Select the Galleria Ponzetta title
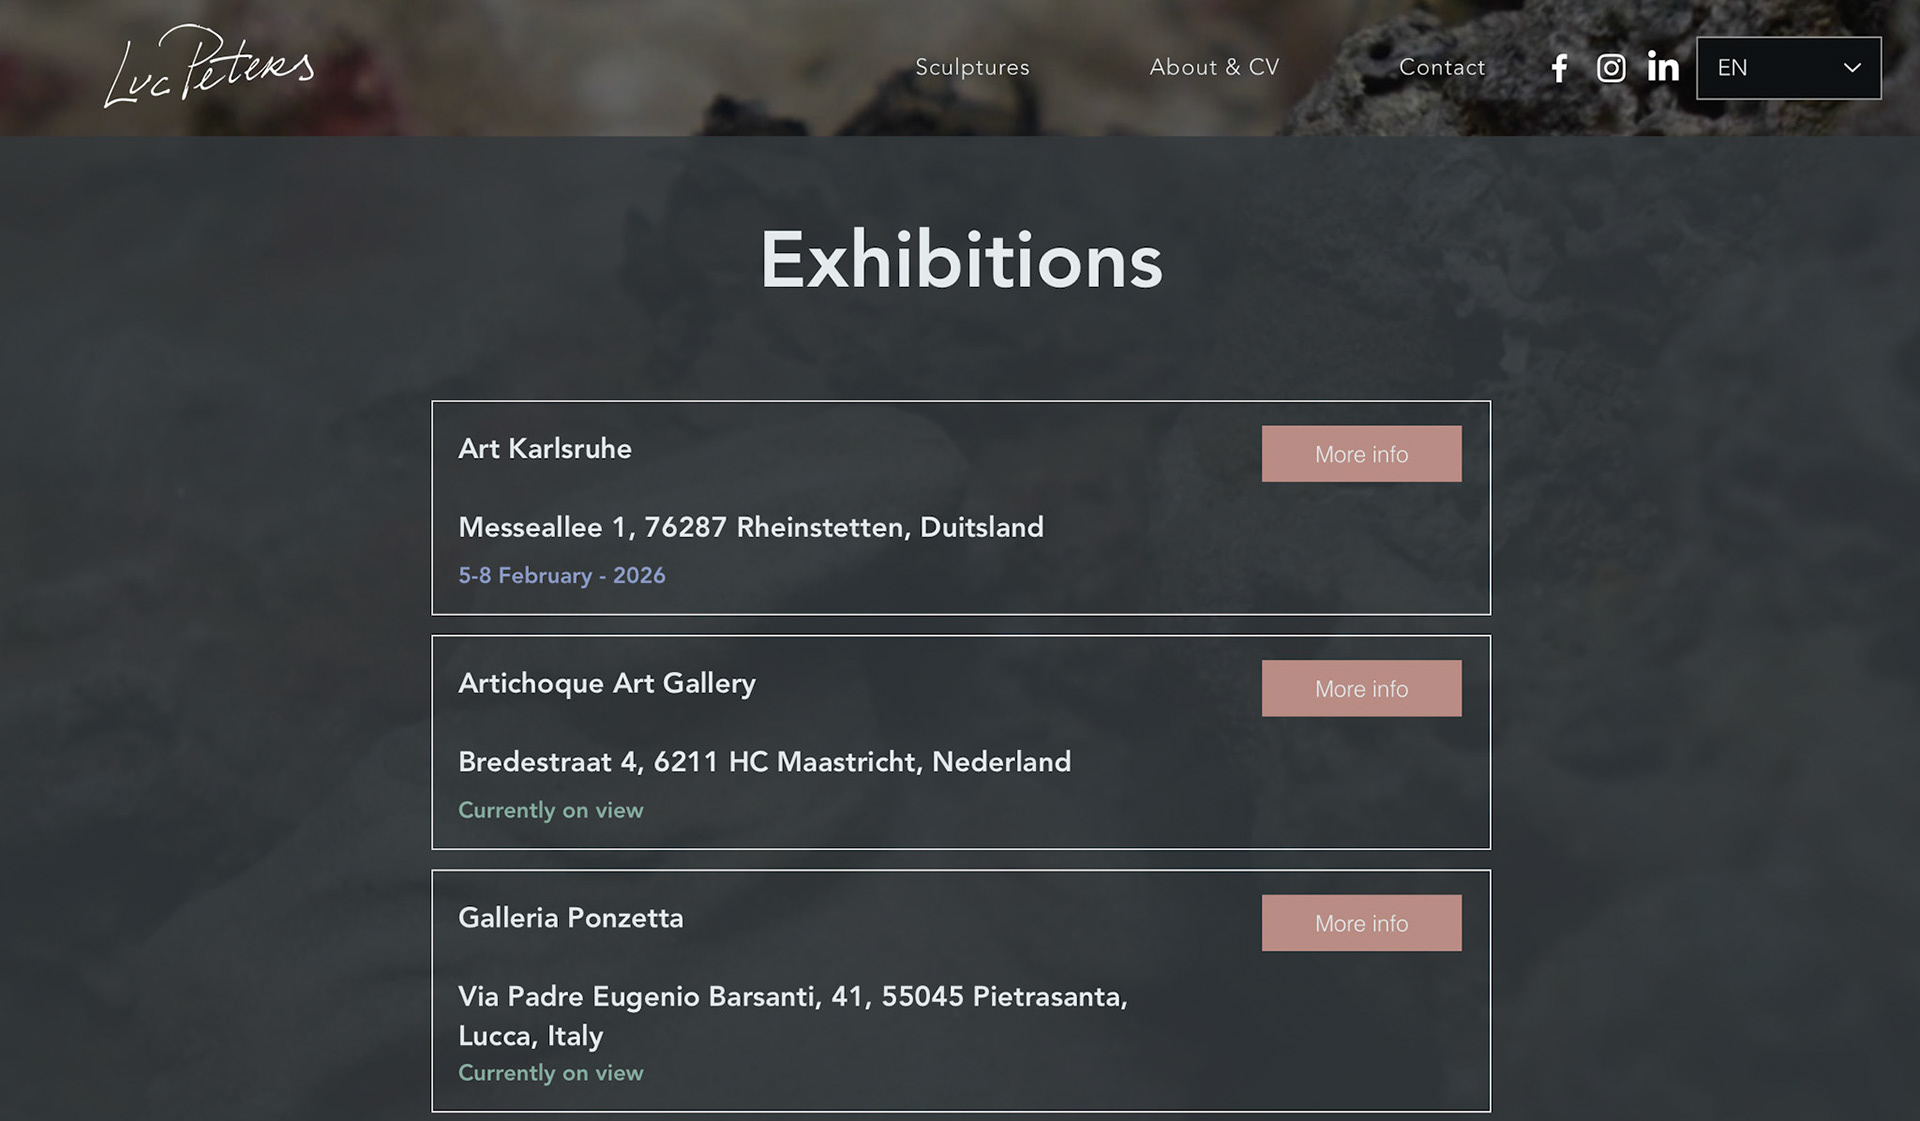This screenshot has width=1920, height=1121. 571,918
